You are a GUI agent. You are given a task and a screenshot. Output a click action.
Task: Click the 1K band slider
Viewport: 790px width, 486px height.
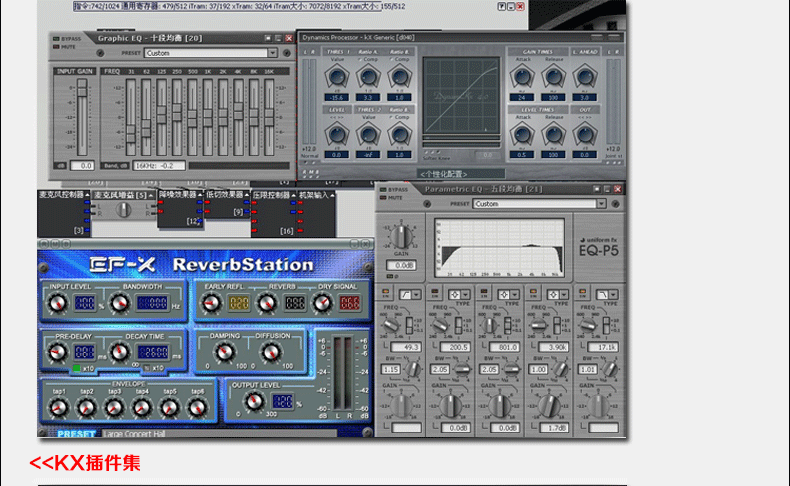pos(208,118)
